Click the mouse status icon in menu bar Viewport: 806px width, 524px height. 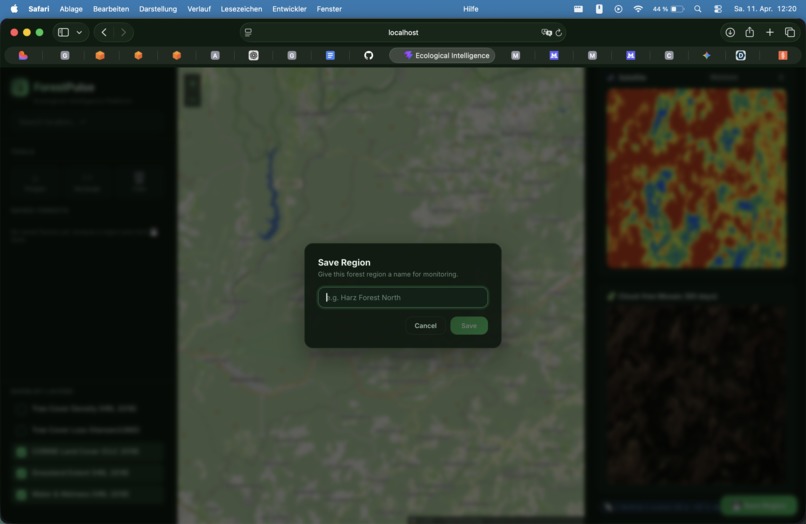point(599,9)
